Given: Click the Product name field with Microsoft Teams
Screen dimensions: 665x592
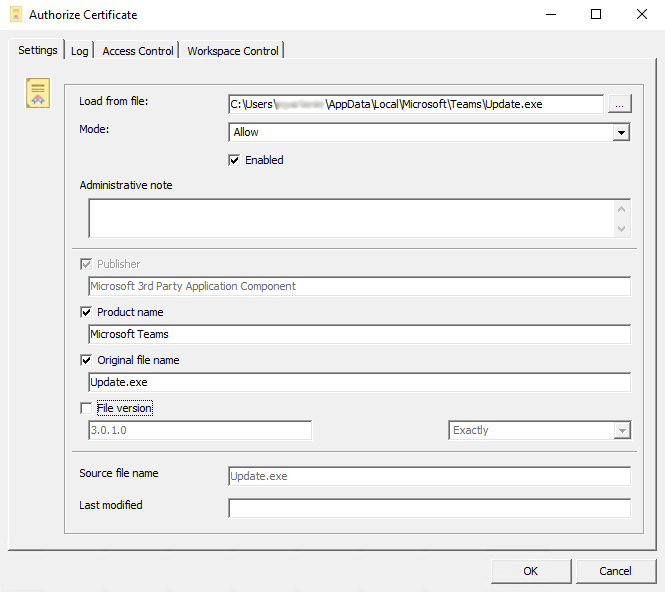Looking at the screenshot, I should point(359,334).
